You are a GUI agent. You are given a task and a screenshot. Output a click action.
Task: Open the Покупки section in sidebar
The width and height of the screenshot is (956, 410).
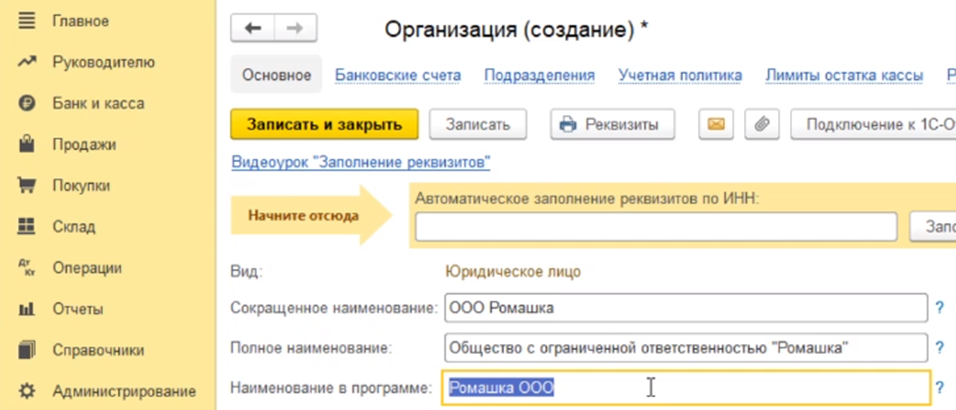point(81,185)
